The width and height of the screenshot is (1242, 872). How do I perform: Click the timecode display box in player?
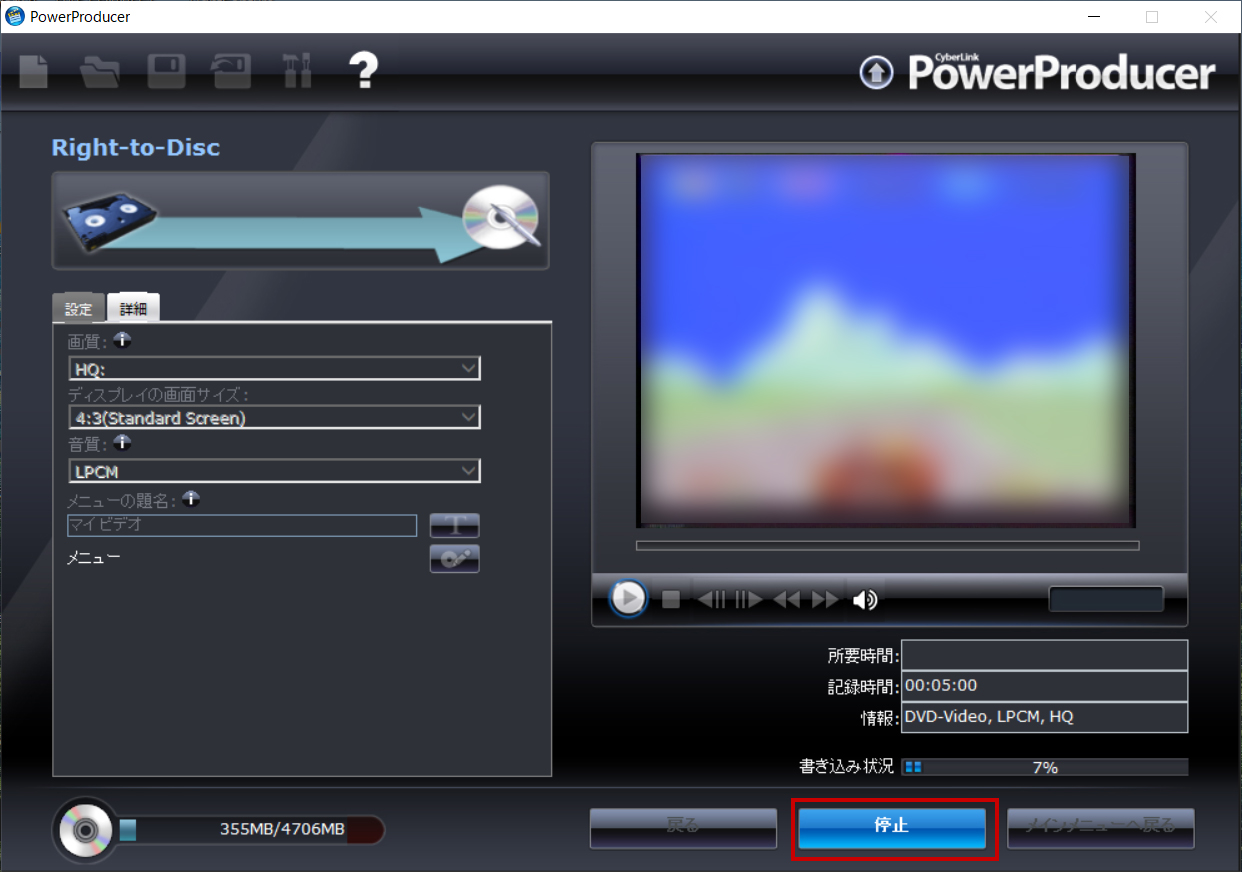coord(1106,599)
